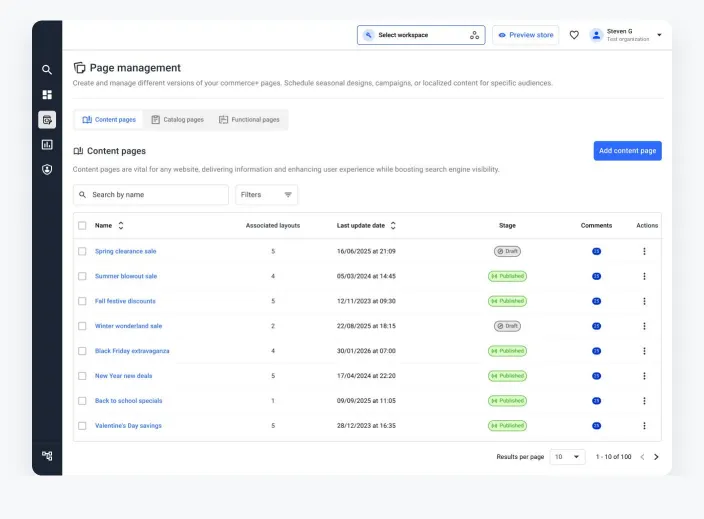This screenshot has height=519, width=704.
Task: Open the search icon in the sidebar
Action: 47,70
